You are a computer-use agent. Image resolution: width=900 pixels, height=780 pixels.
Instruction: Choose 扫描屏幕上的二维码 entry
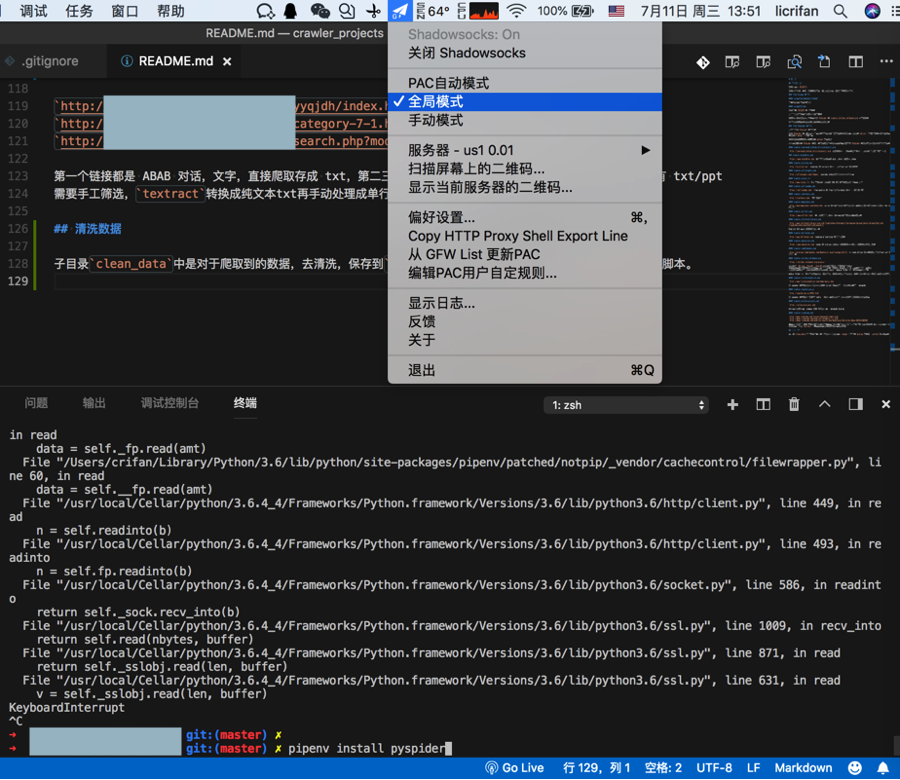tap(525, 169)
